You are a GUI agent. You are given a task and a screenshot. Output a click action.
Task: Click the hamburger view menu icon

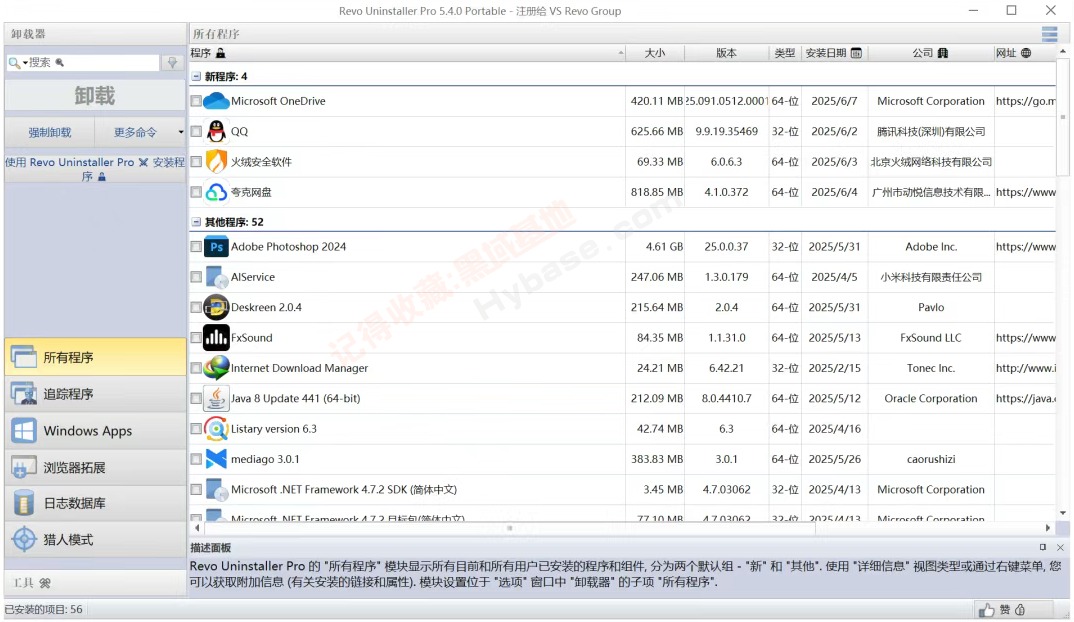click(x=1049, y=34)
